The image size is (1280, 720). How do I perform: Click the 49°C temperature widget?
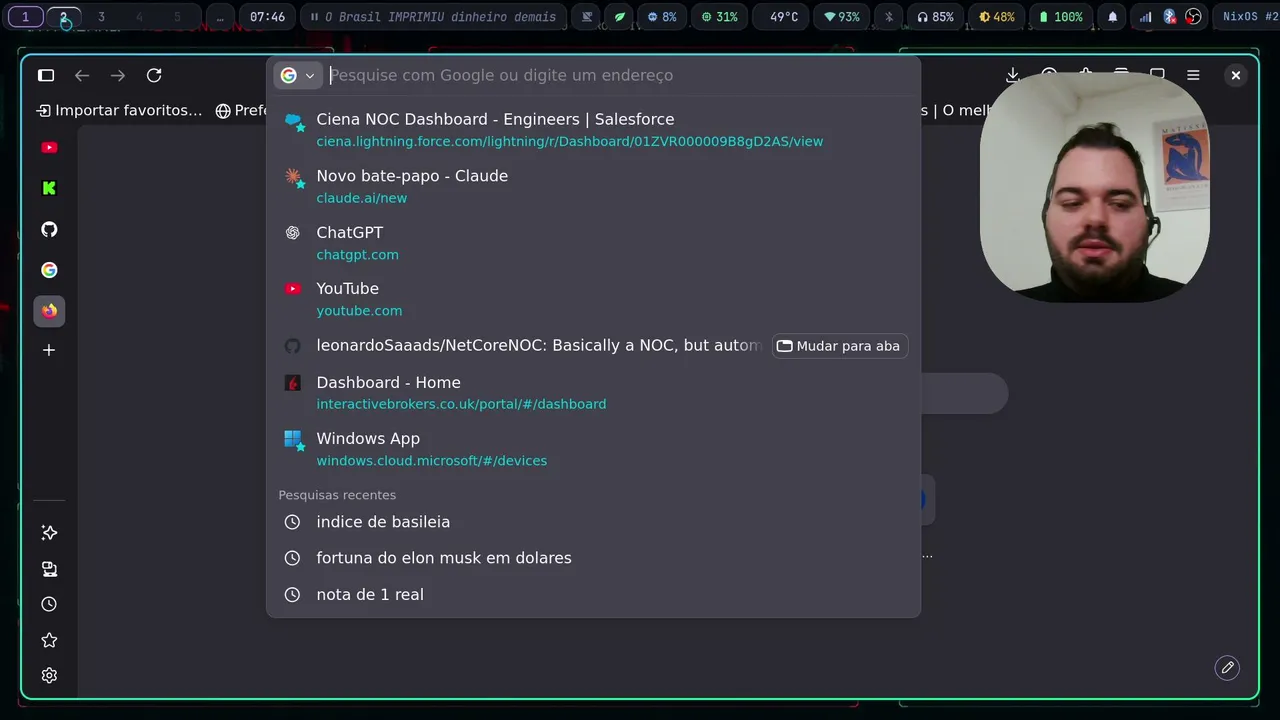(783, 17)
